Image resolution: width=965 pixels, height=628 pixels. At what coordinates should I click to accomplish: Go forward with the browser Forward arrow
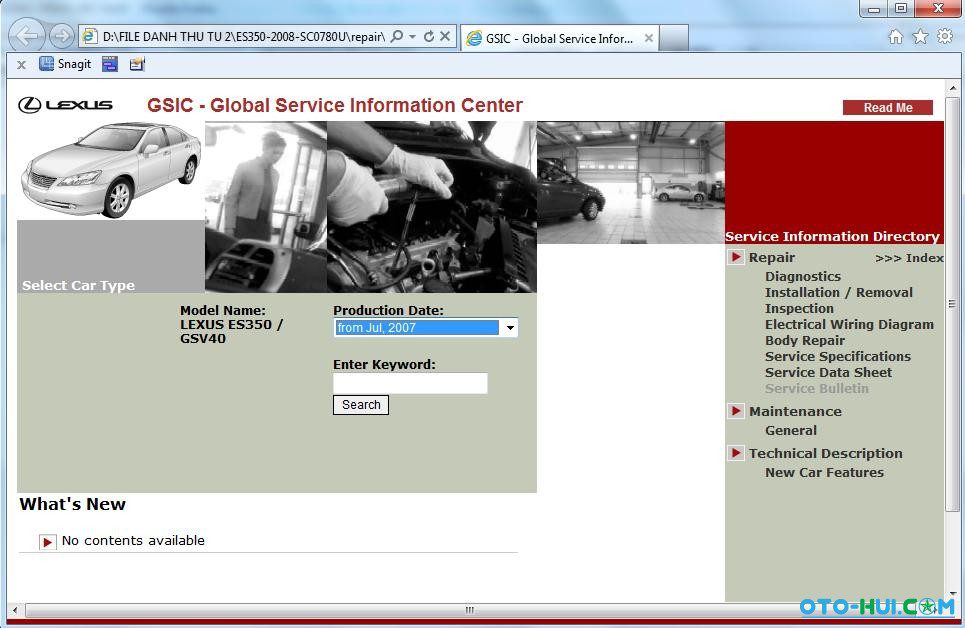point(61,36)
